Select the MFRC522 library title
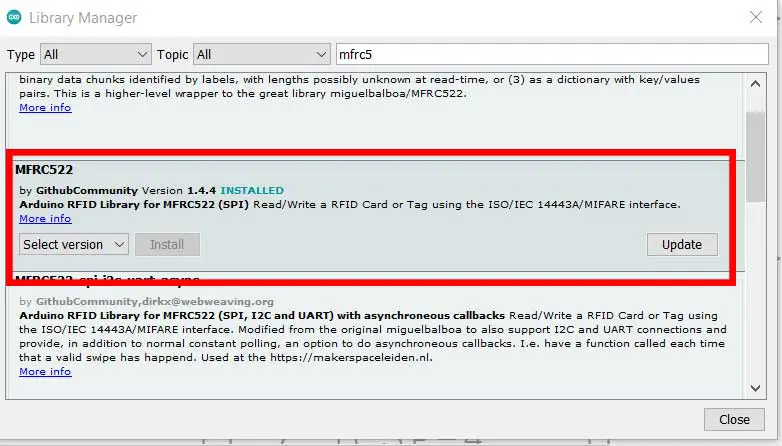Screen dimensions: 782x446 pos(44,170)
